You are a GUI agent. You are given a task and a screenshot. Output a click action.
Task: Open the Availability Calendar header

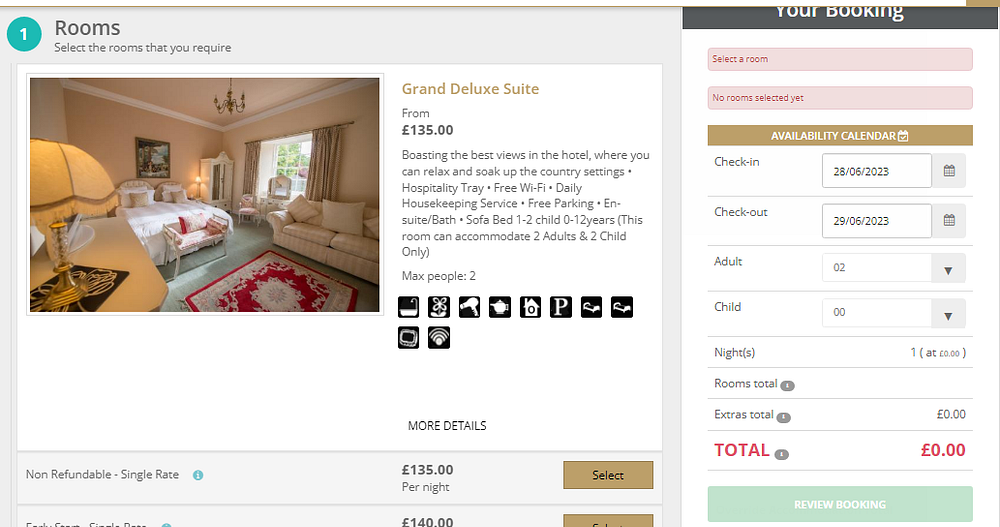(840, 135)
